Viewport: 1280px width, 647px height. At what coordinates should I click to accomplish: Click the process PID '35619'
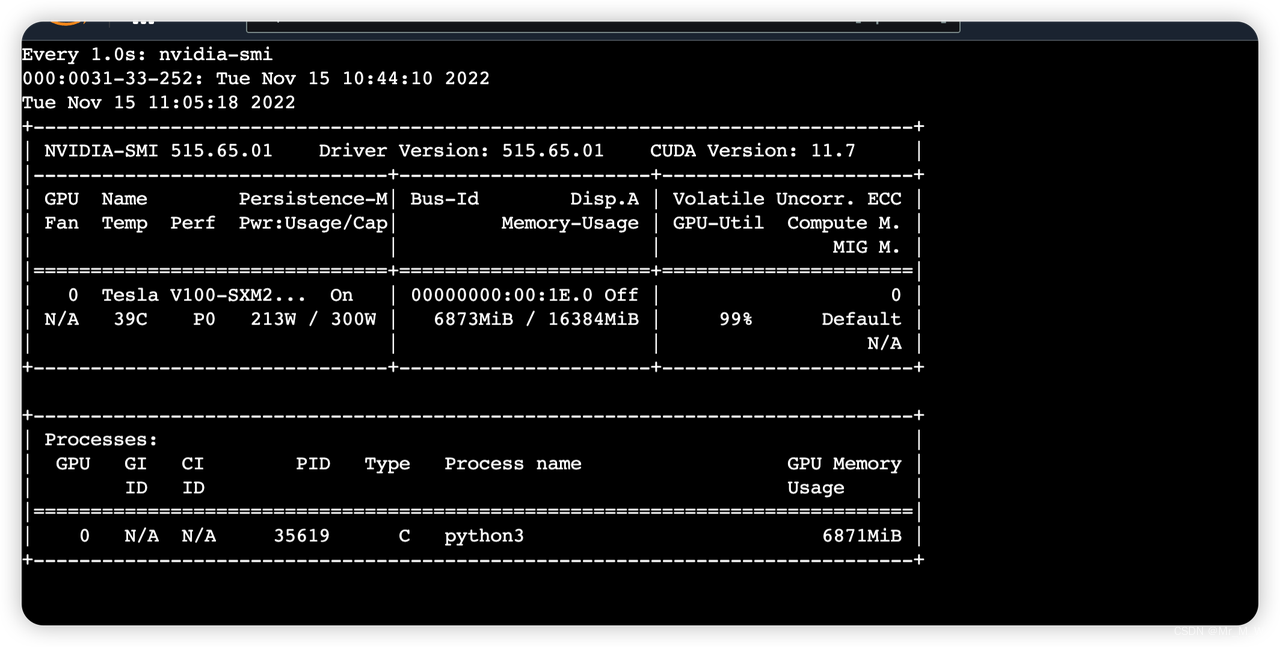point(302,536)
